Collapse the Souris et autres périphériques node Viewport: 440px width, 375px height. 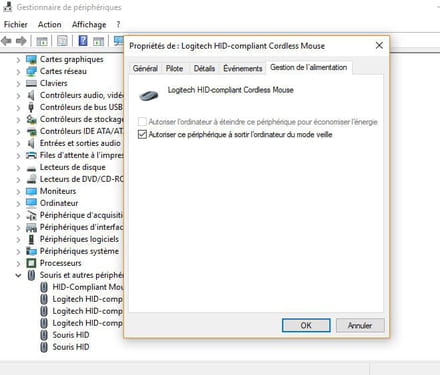(x=18, y=276)
